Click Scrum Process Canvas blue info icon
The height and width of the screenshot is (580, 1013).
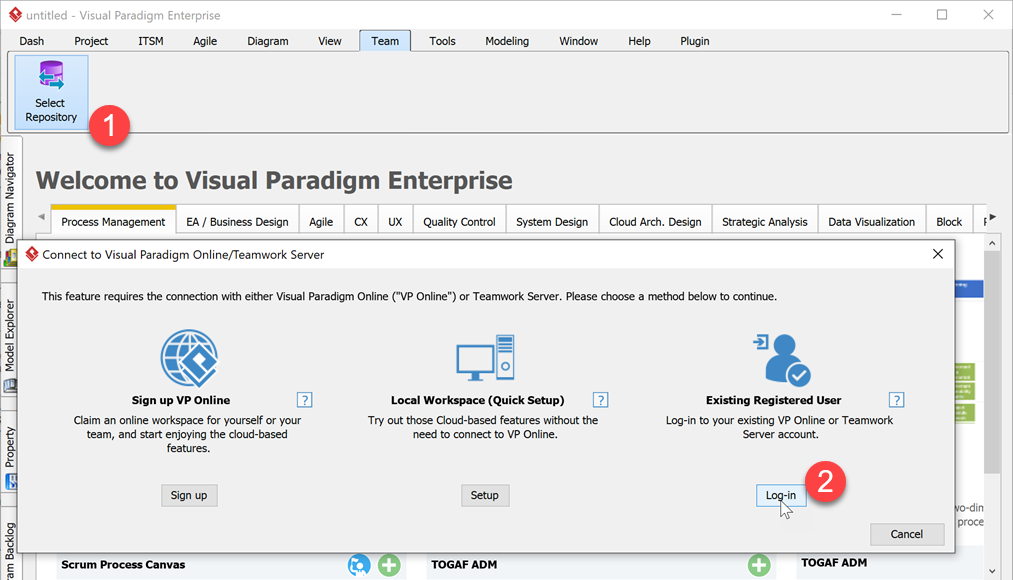coord(359,565)
